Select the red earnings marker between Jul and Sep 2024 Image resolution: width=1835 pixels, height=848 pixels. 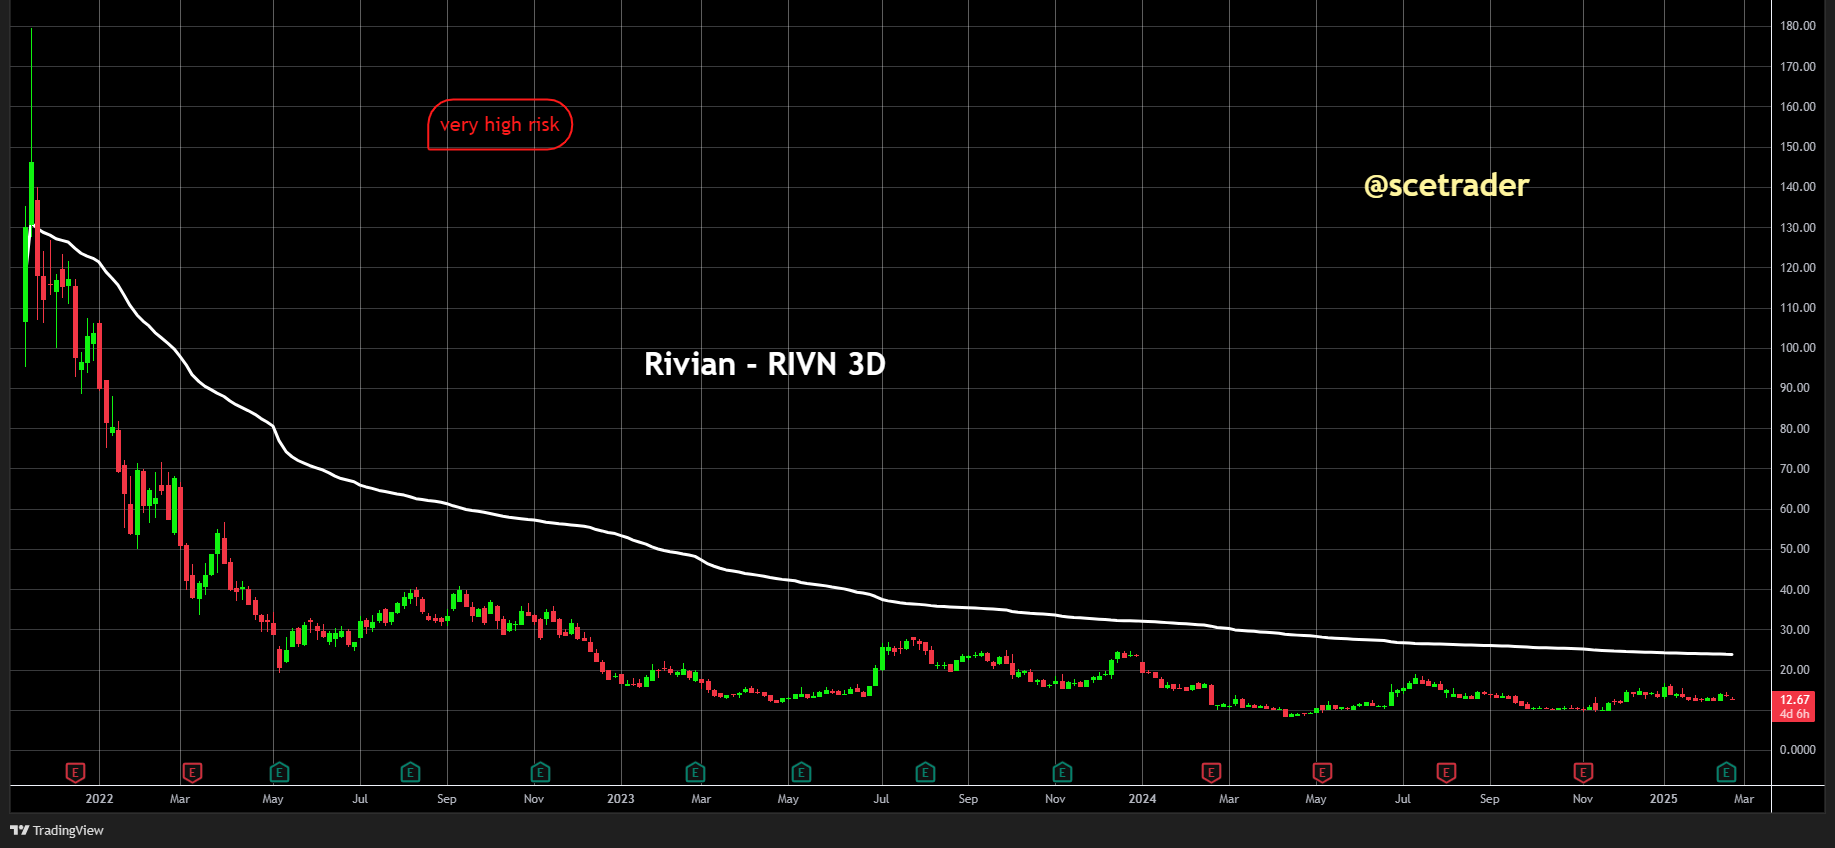pyautogui.click(x=1446, y=772)
